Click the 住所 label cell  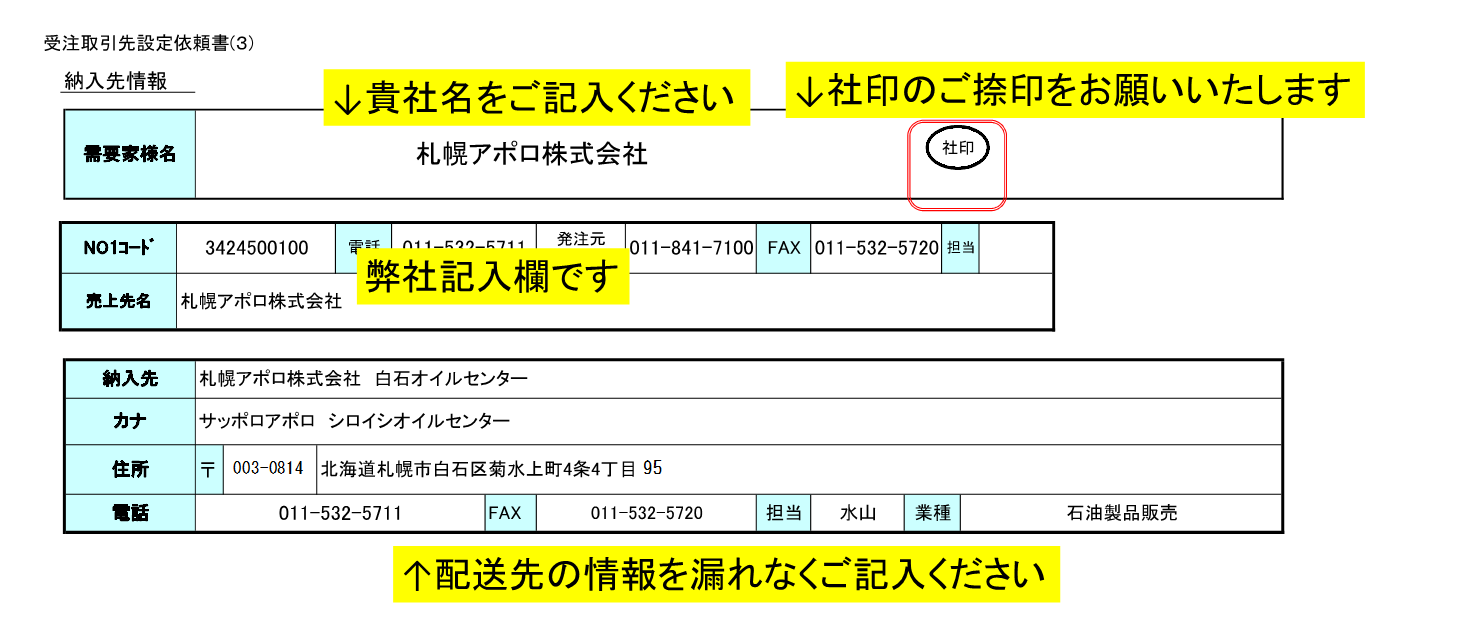coord(130,469)
